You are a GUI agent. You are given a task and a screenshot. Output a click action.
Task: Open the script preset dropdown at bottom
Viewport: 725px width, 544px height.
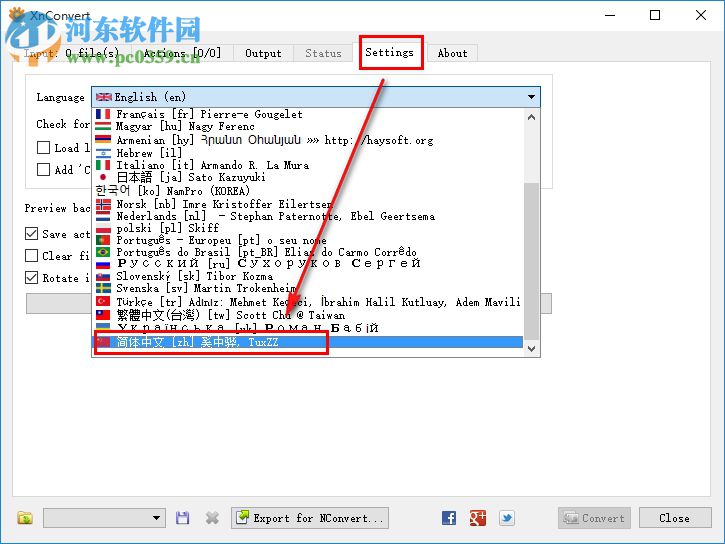pos(104,518)
